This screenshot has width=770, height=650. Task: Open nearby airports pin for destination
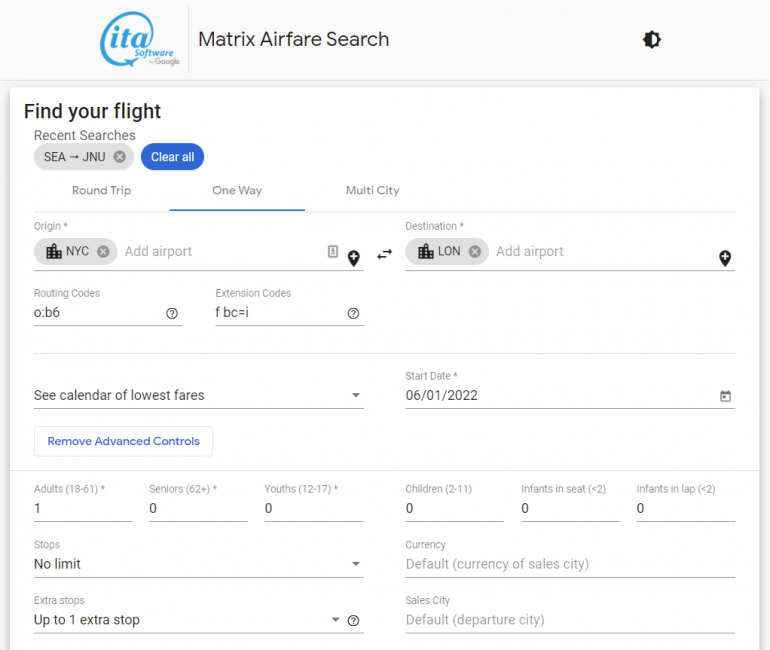(725, 259)
